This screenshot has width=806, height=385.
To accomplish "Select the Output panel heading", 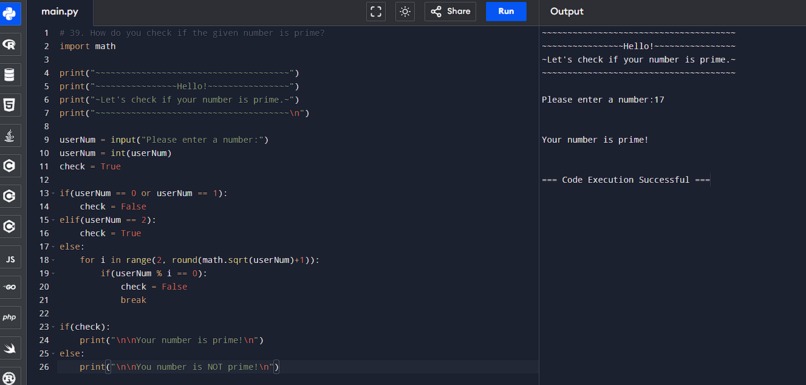I will point(566,11).
